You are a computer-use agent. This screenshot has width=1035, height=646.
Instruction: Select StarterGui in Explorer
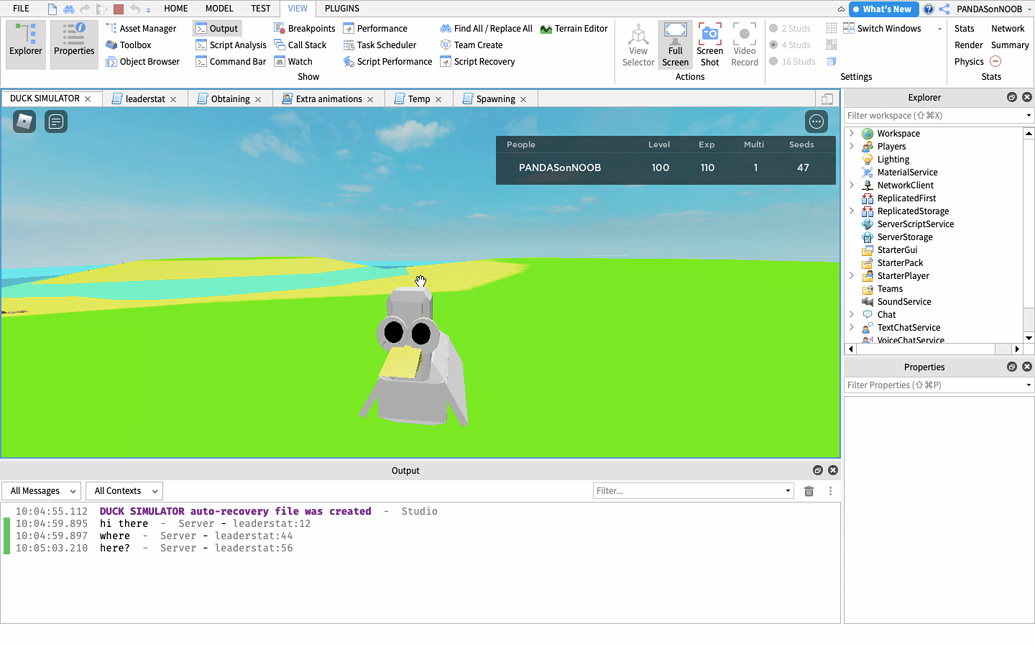(x=896, y=249)
